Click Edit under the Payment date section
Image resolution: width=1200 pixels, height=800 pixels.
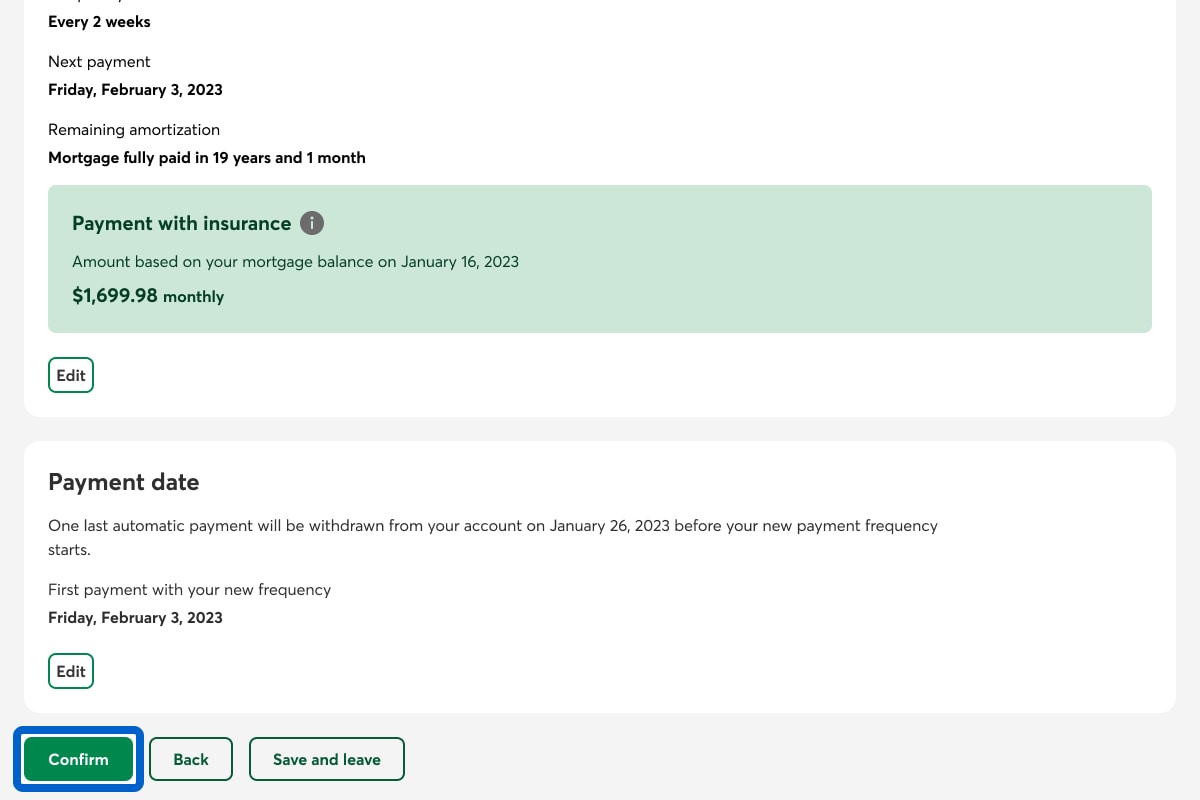pyautogui.click(x=71, y=671)
